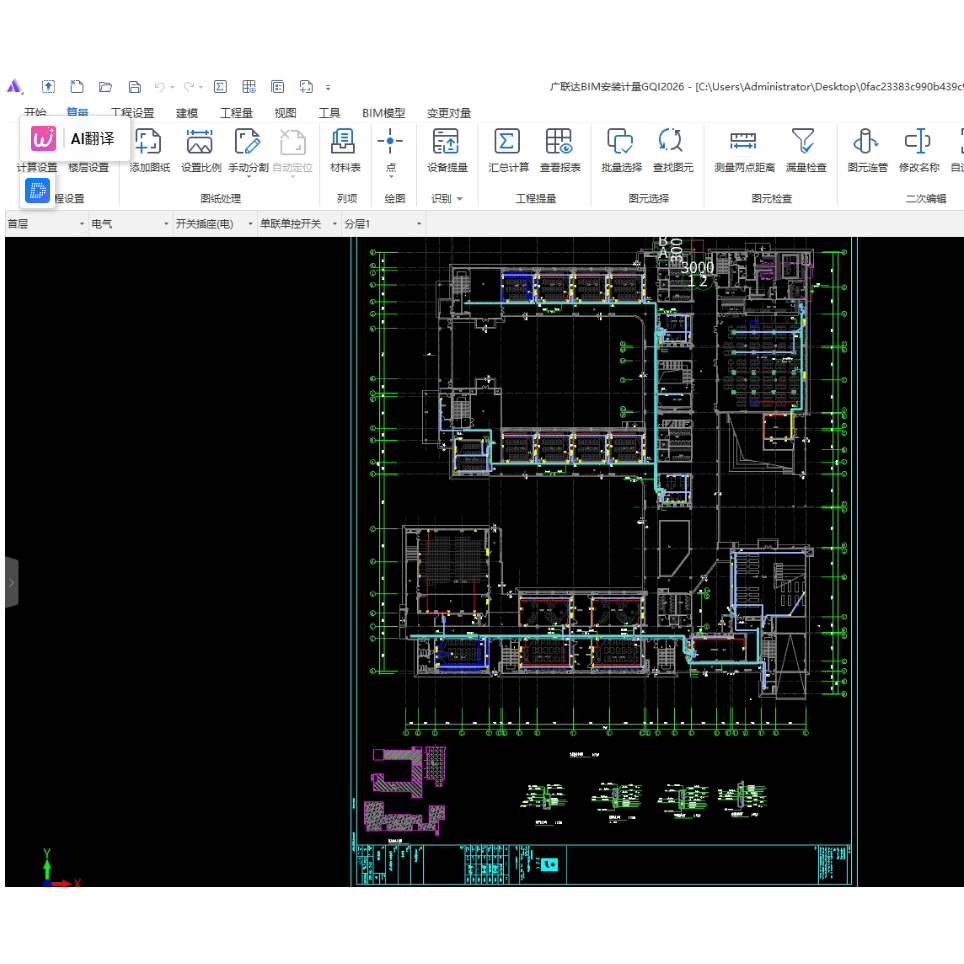
Task: Click 修改名称 (Rename) tool
Action: click(x=919, y=151)
